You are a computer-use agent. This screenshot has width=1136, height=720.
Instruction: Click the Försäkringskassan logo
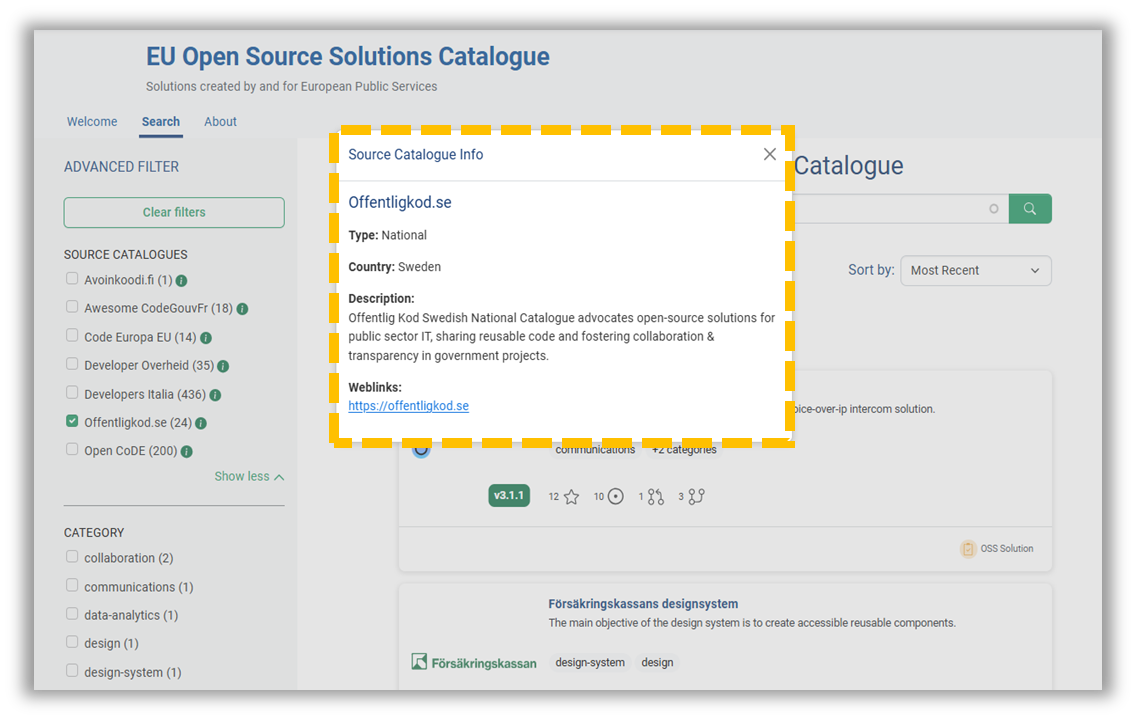pos(475,662)
